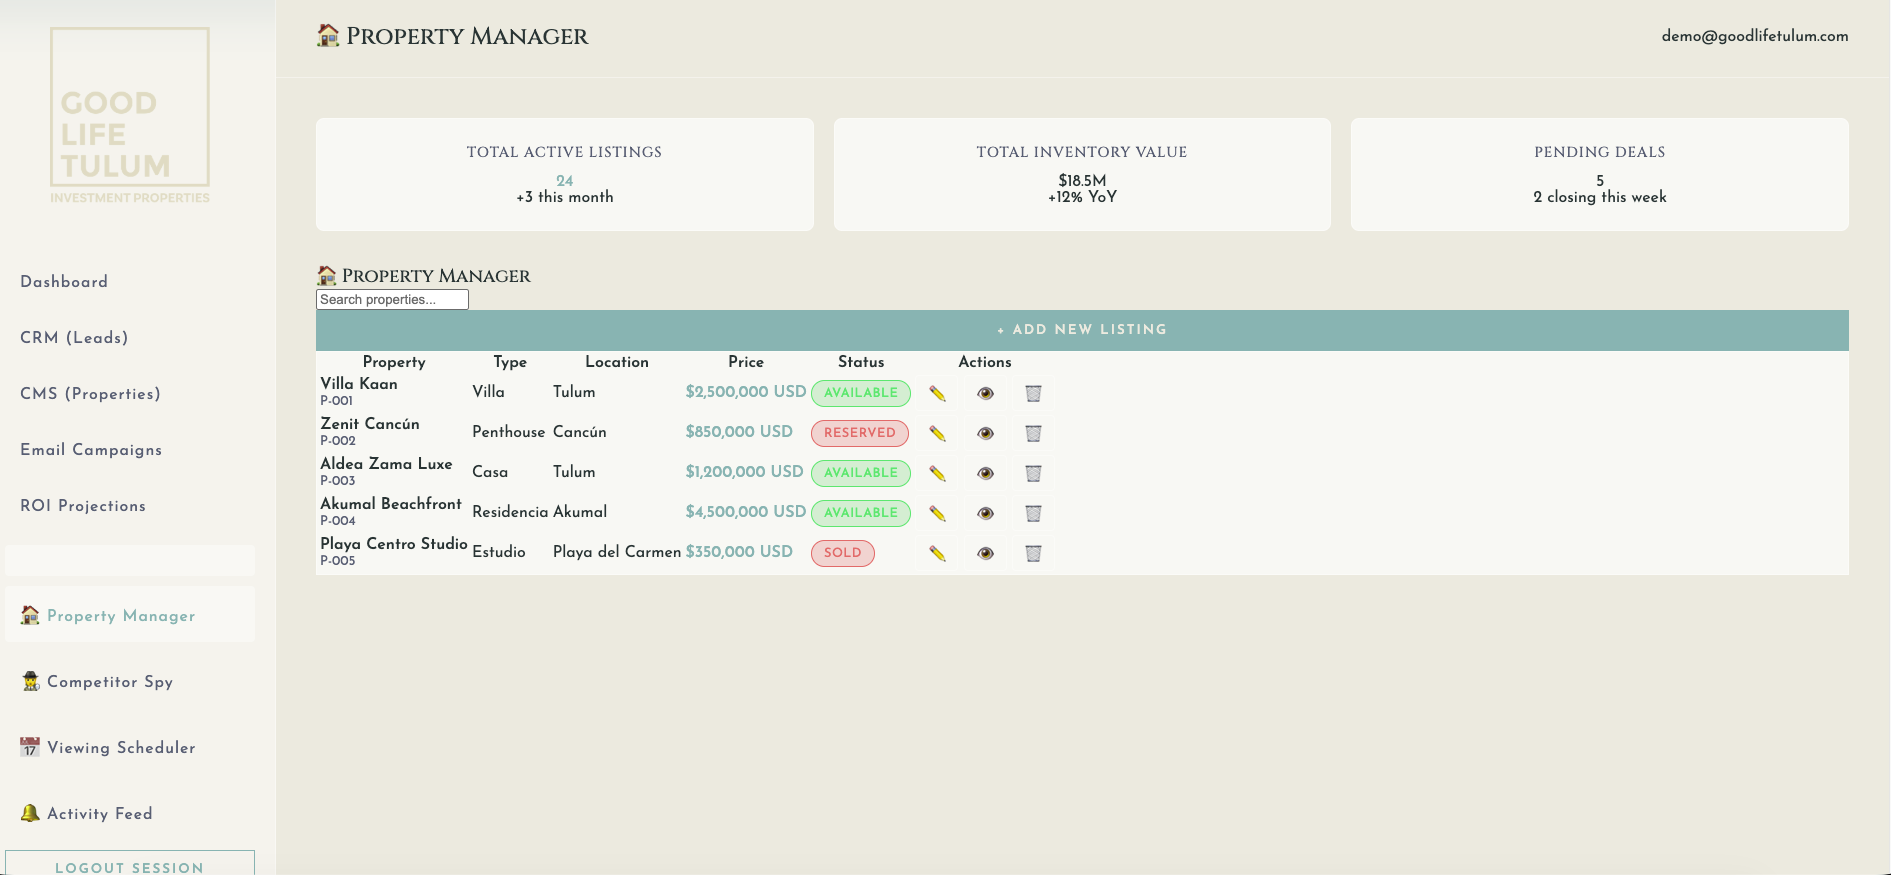This screenshot has width=1891, height=875.
Task: Click the Reserved status badge for Zenit Cancún
Action: point(859,433)
